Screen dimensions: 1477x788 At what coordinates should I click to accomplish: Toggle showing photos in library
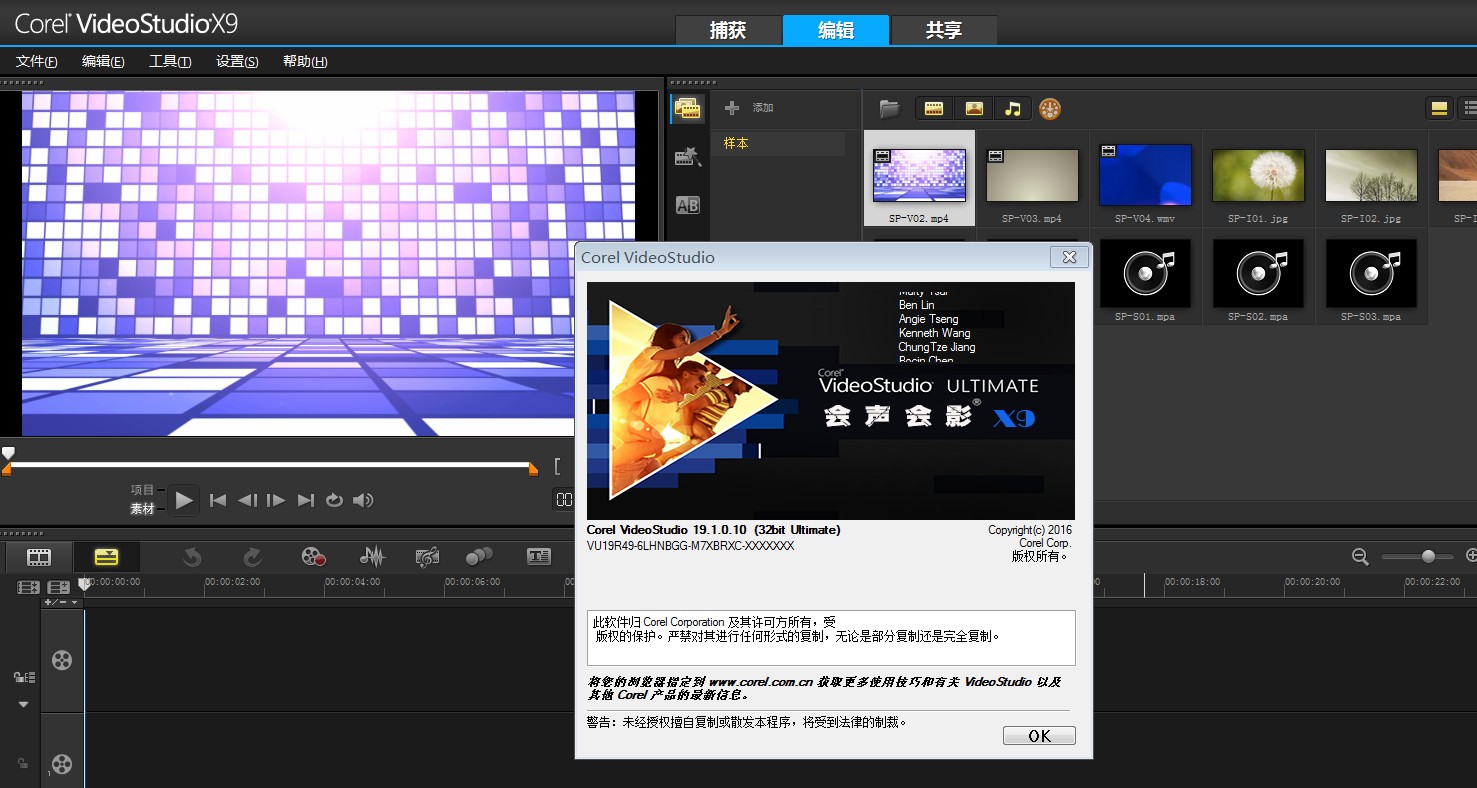pos(974,109)
